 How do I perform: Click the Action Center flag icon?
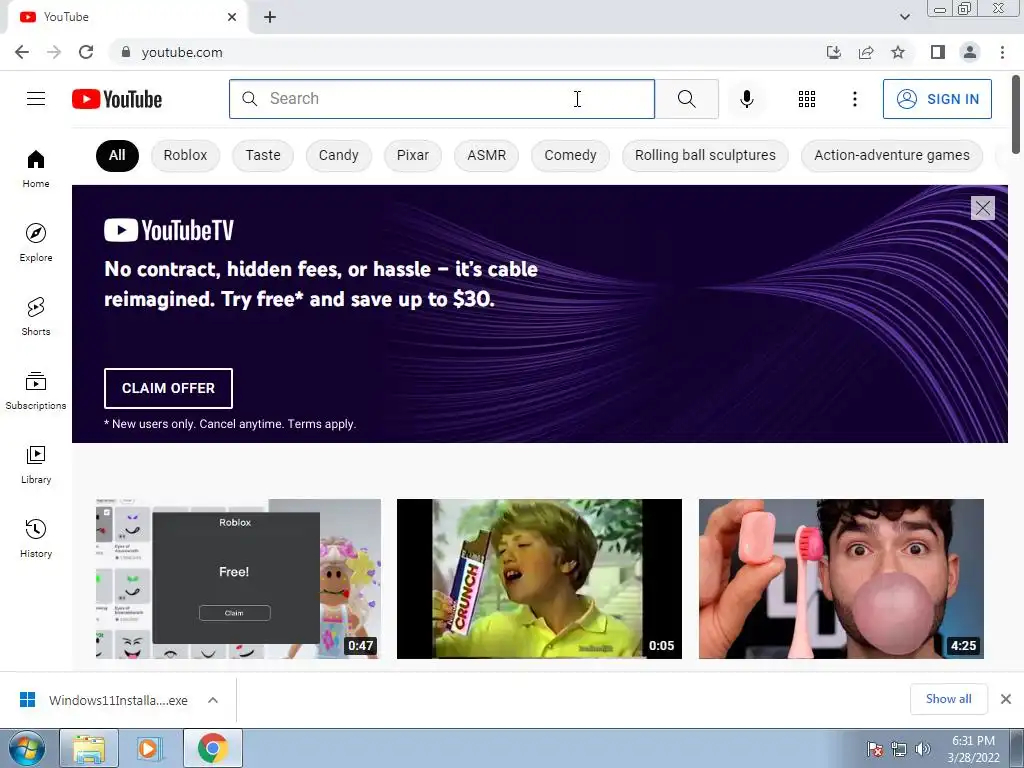[874, 749]
